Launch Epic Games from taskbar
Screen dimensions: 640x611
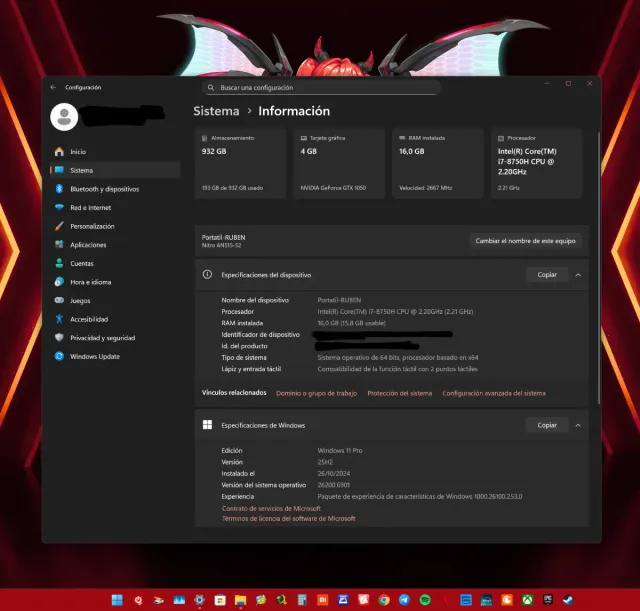tap(548, 600)
